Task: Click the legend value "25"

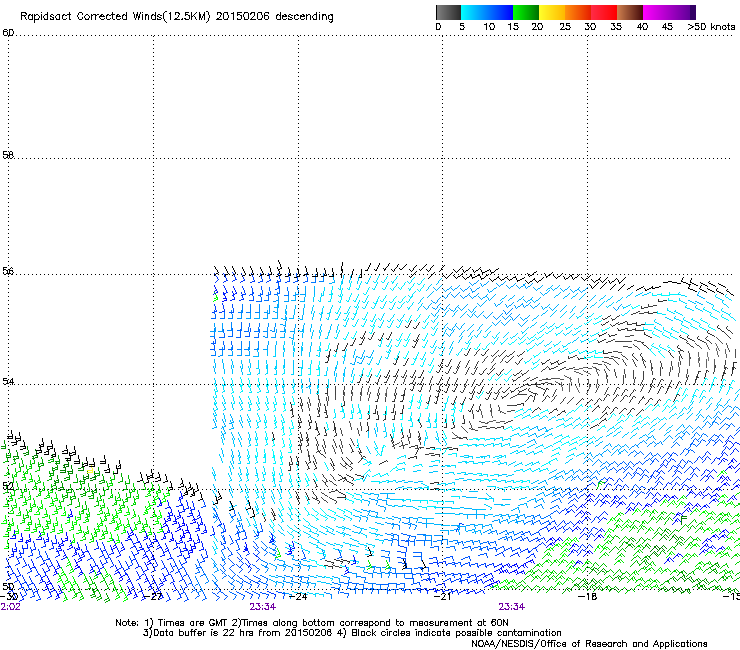Action: coord(565,27)
